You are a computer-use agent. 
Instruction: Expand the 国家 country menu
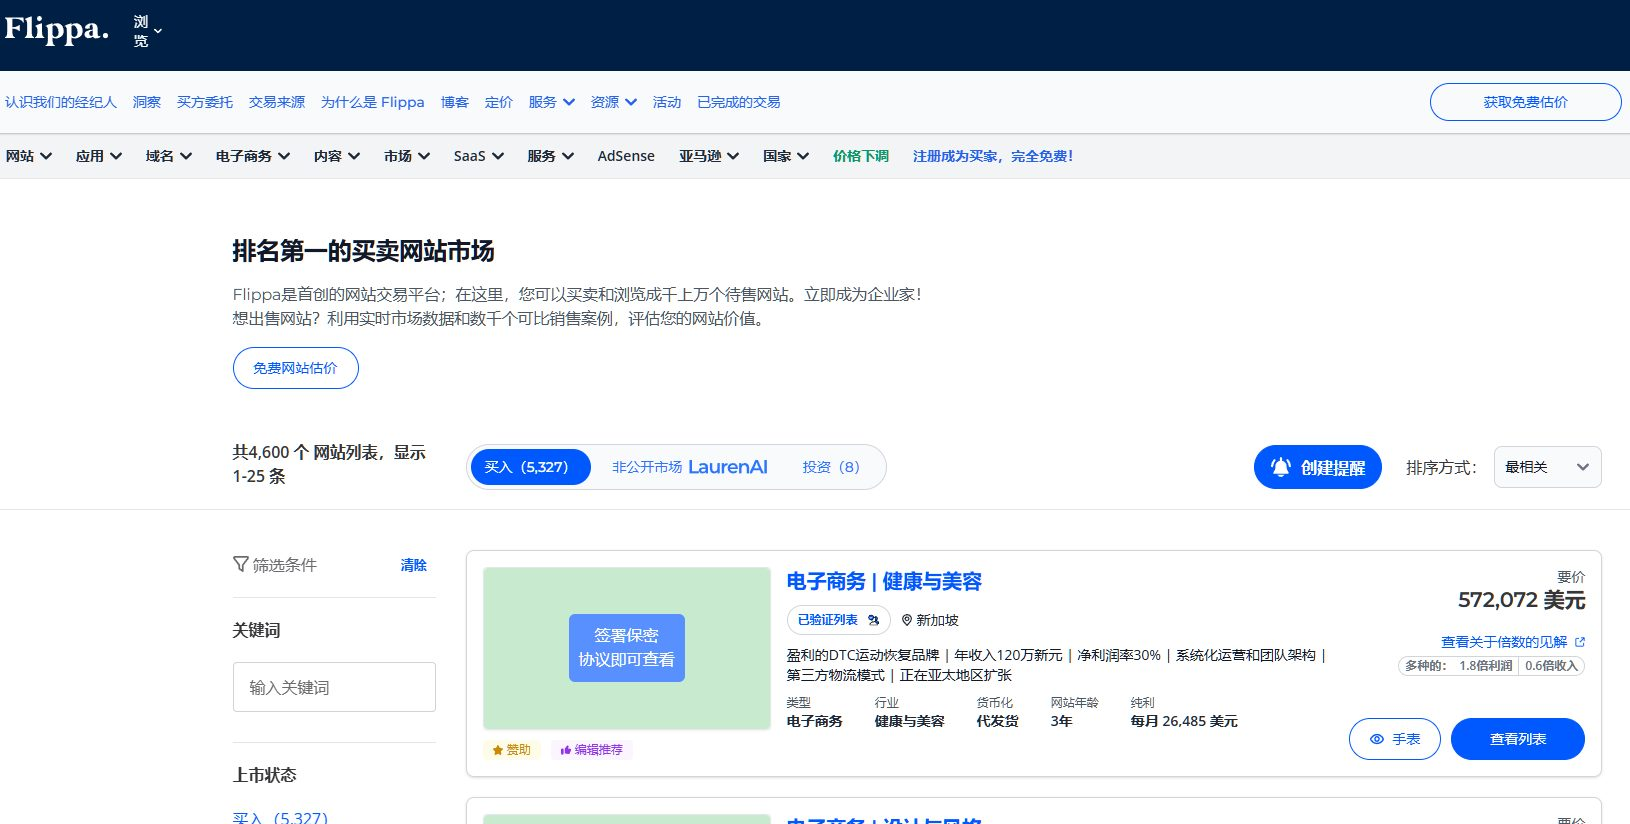[786, 156]
